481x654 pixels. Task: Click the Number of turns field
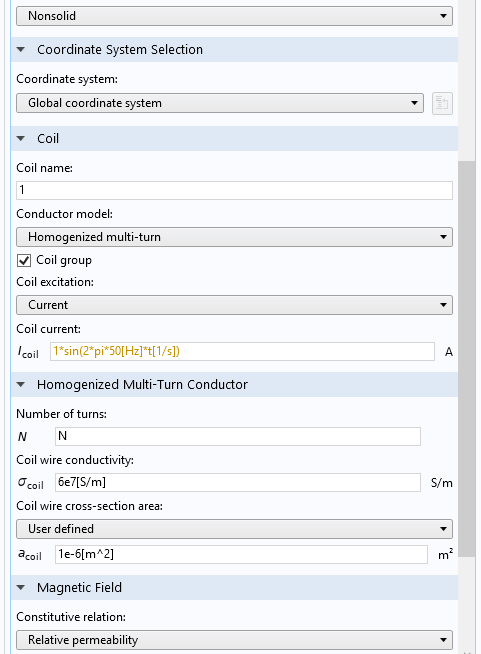point(238,436)
